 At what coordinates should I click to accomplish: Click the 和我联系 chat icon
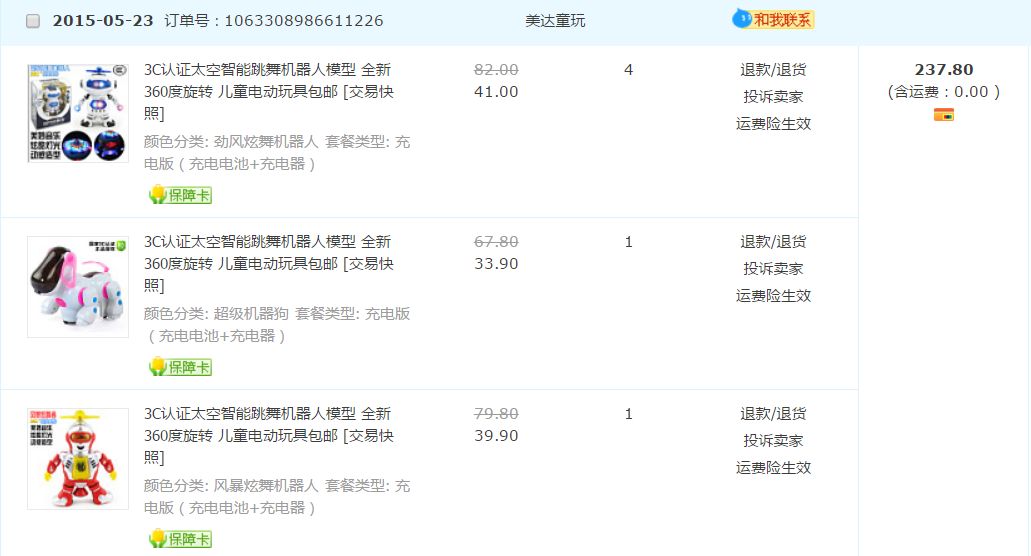pyautogui.click(x=774, y=19)
